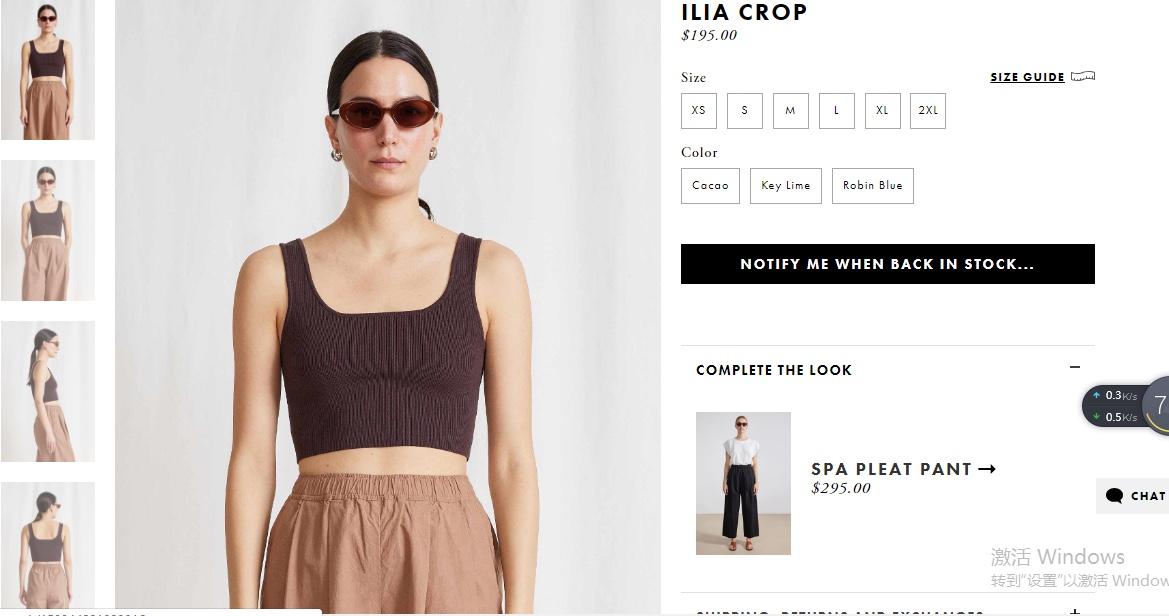Select size L
The height and width of the screenshot is (616, 1169).
point(836,110)
